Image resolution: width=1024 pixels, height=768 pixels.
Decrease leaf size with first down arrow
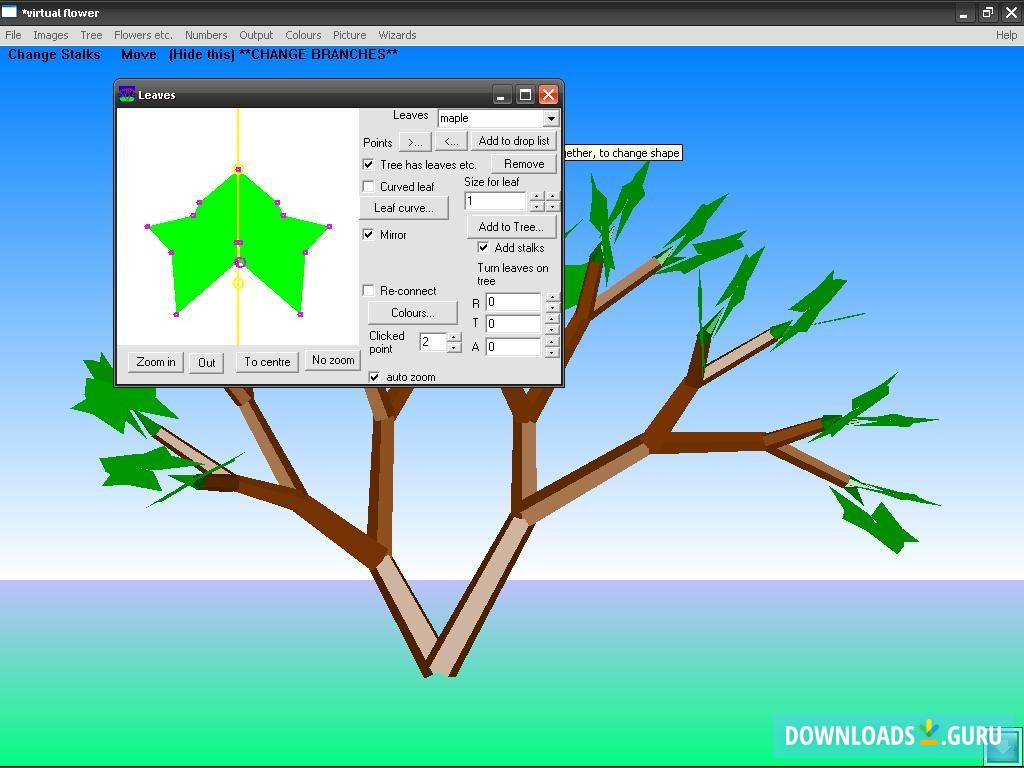point(537,206)
